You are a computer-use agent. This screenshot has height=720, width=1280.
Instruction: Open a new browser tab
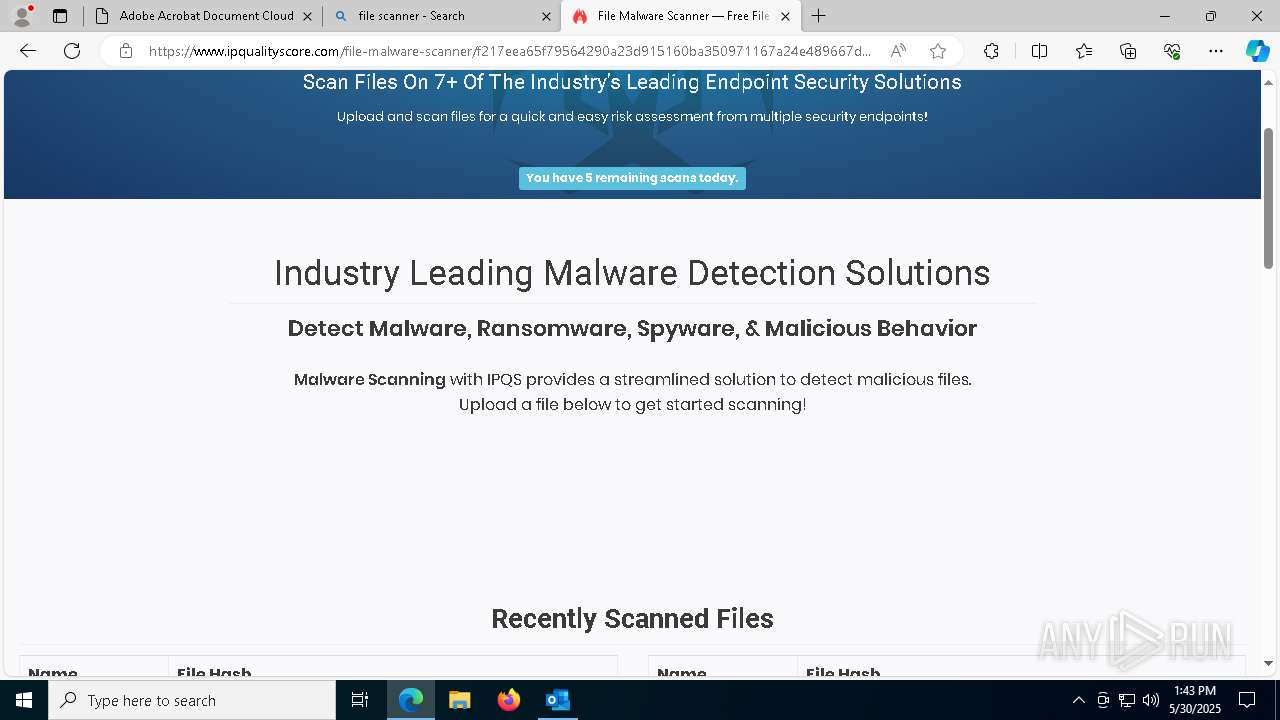[819, 16]
